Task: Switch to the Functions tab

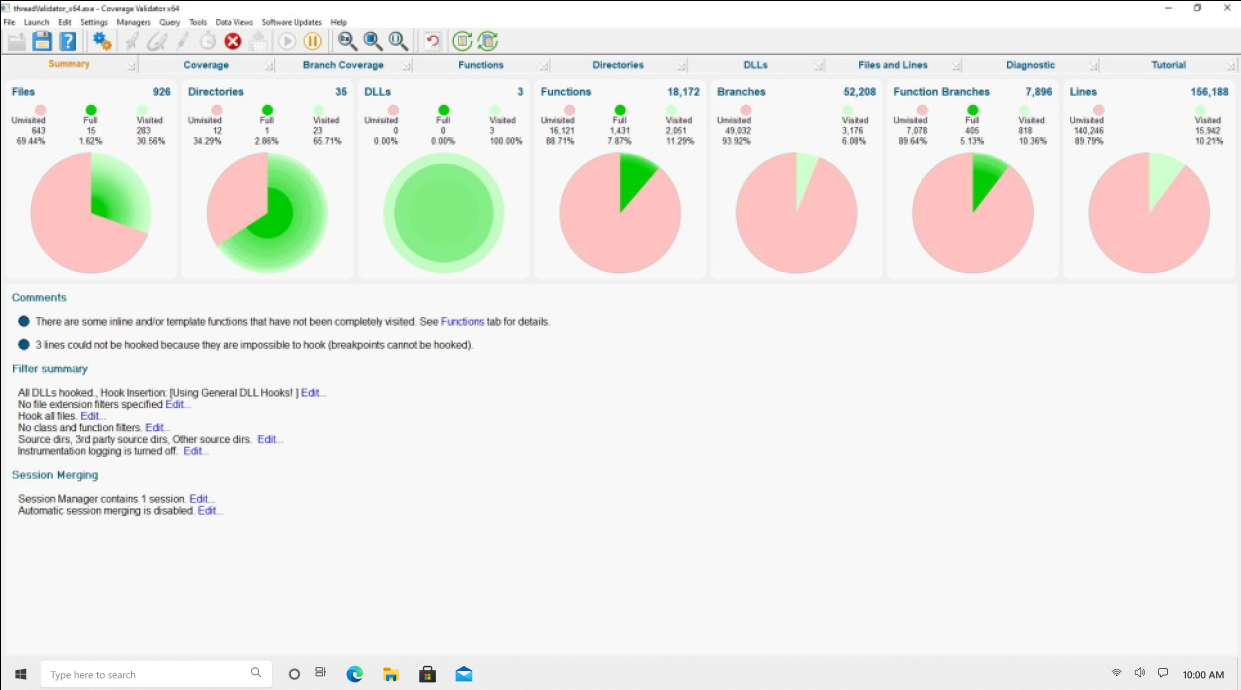Action: click(481, 65)
